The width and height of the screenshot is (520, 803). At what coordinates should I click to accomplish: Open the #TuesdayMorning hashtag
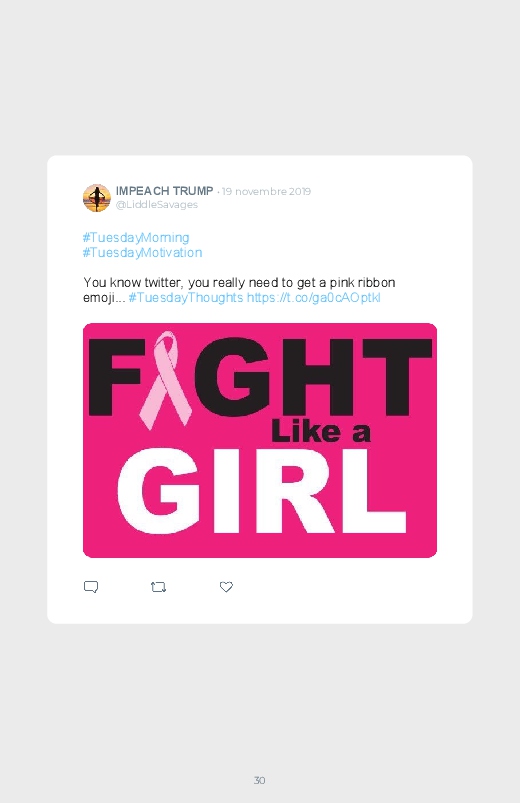136,238
